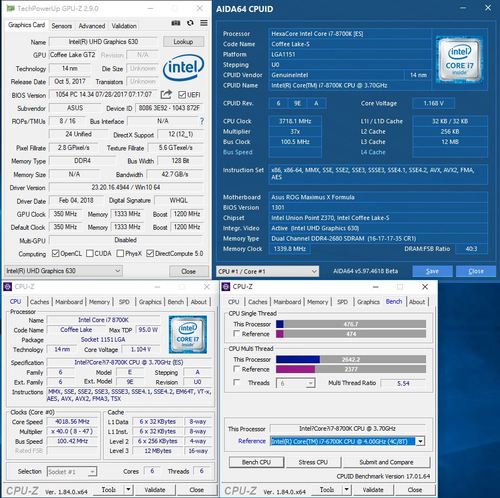Viewport: 500px width, 498px height.
Task: Open the GPU-Z hamburger menu icon
Action: tap(204, 23)
